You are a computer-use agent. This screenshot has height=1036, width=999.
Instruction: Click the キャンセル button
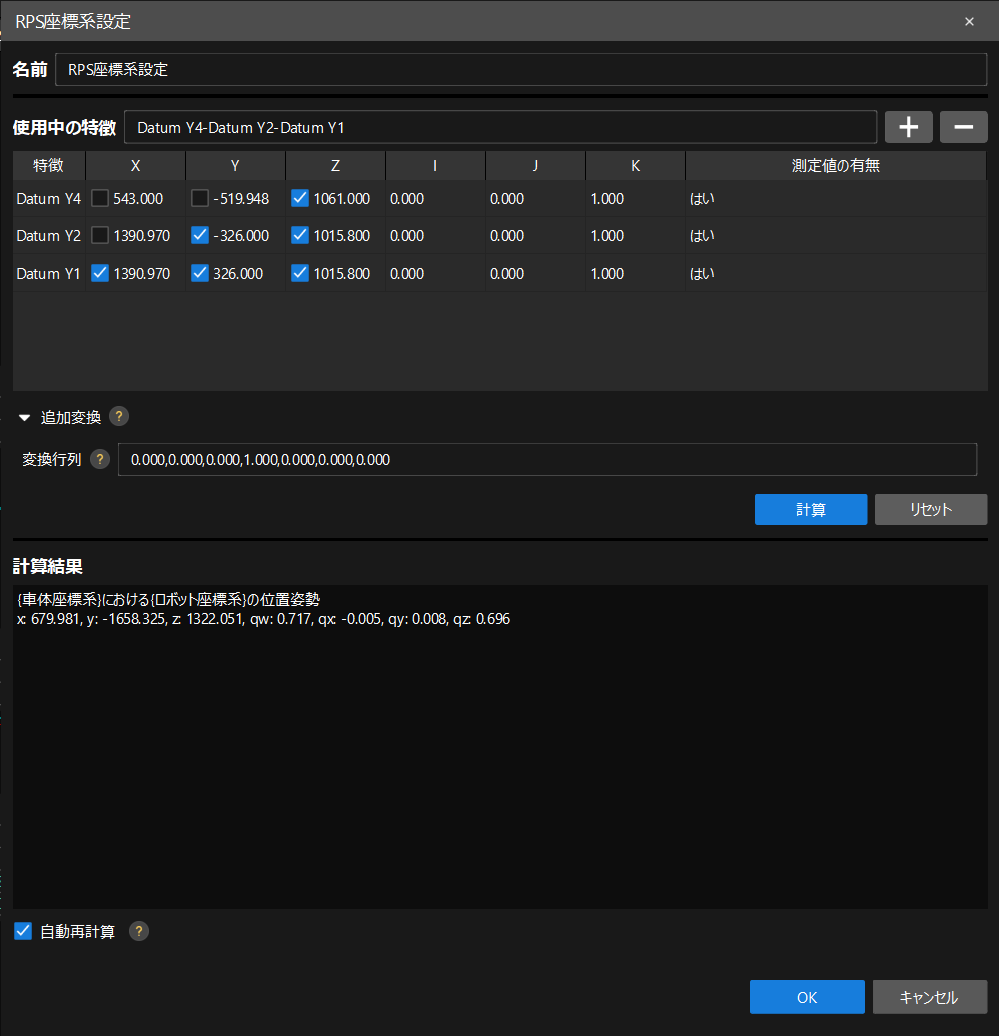pos(930,997)
